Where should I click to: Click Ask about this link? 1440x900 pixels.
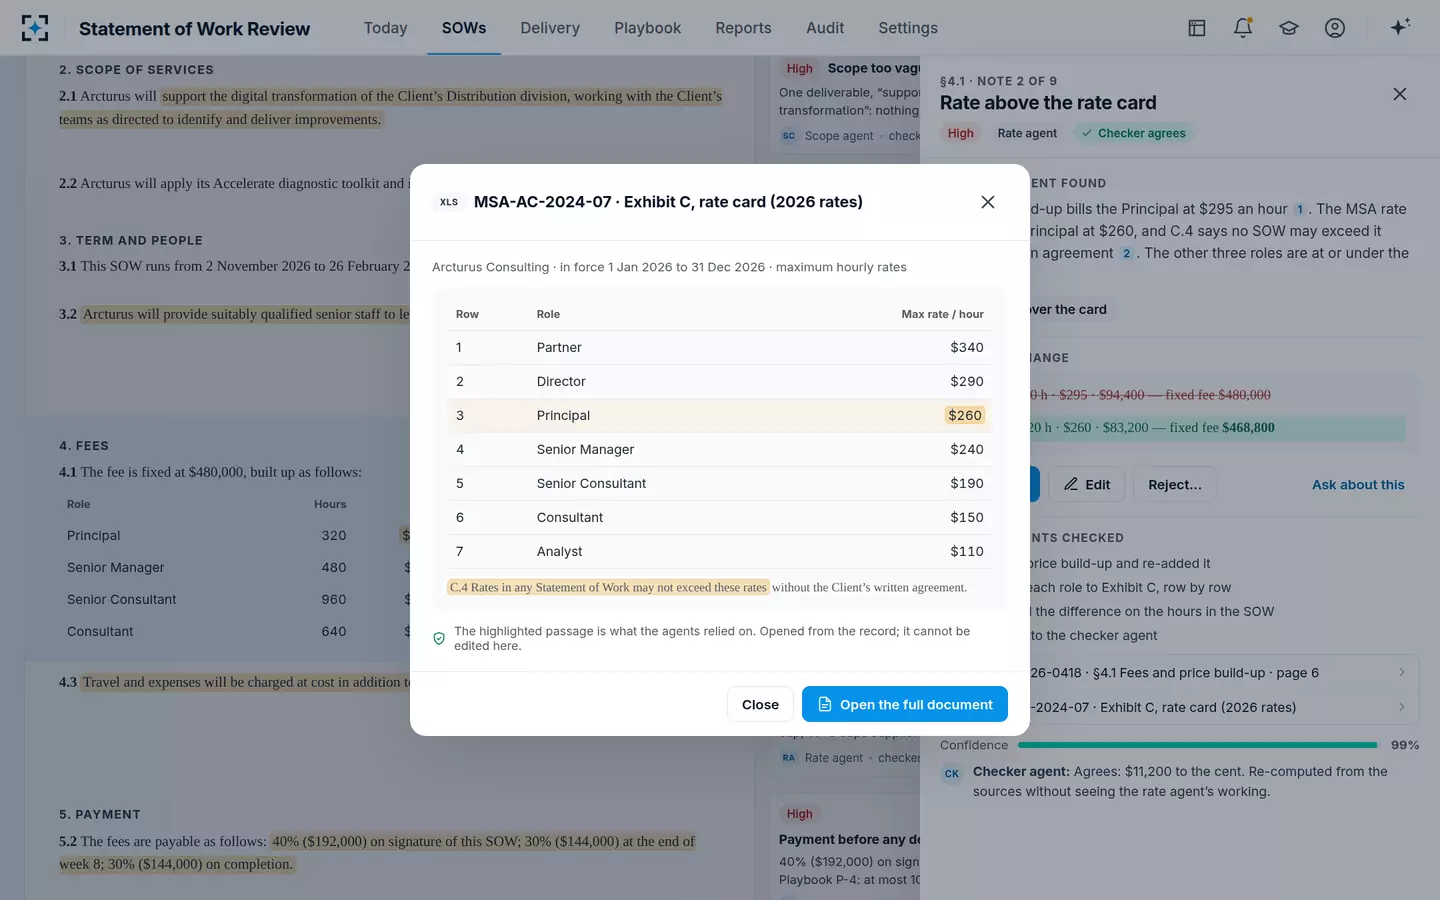[x=1358, y=485]
